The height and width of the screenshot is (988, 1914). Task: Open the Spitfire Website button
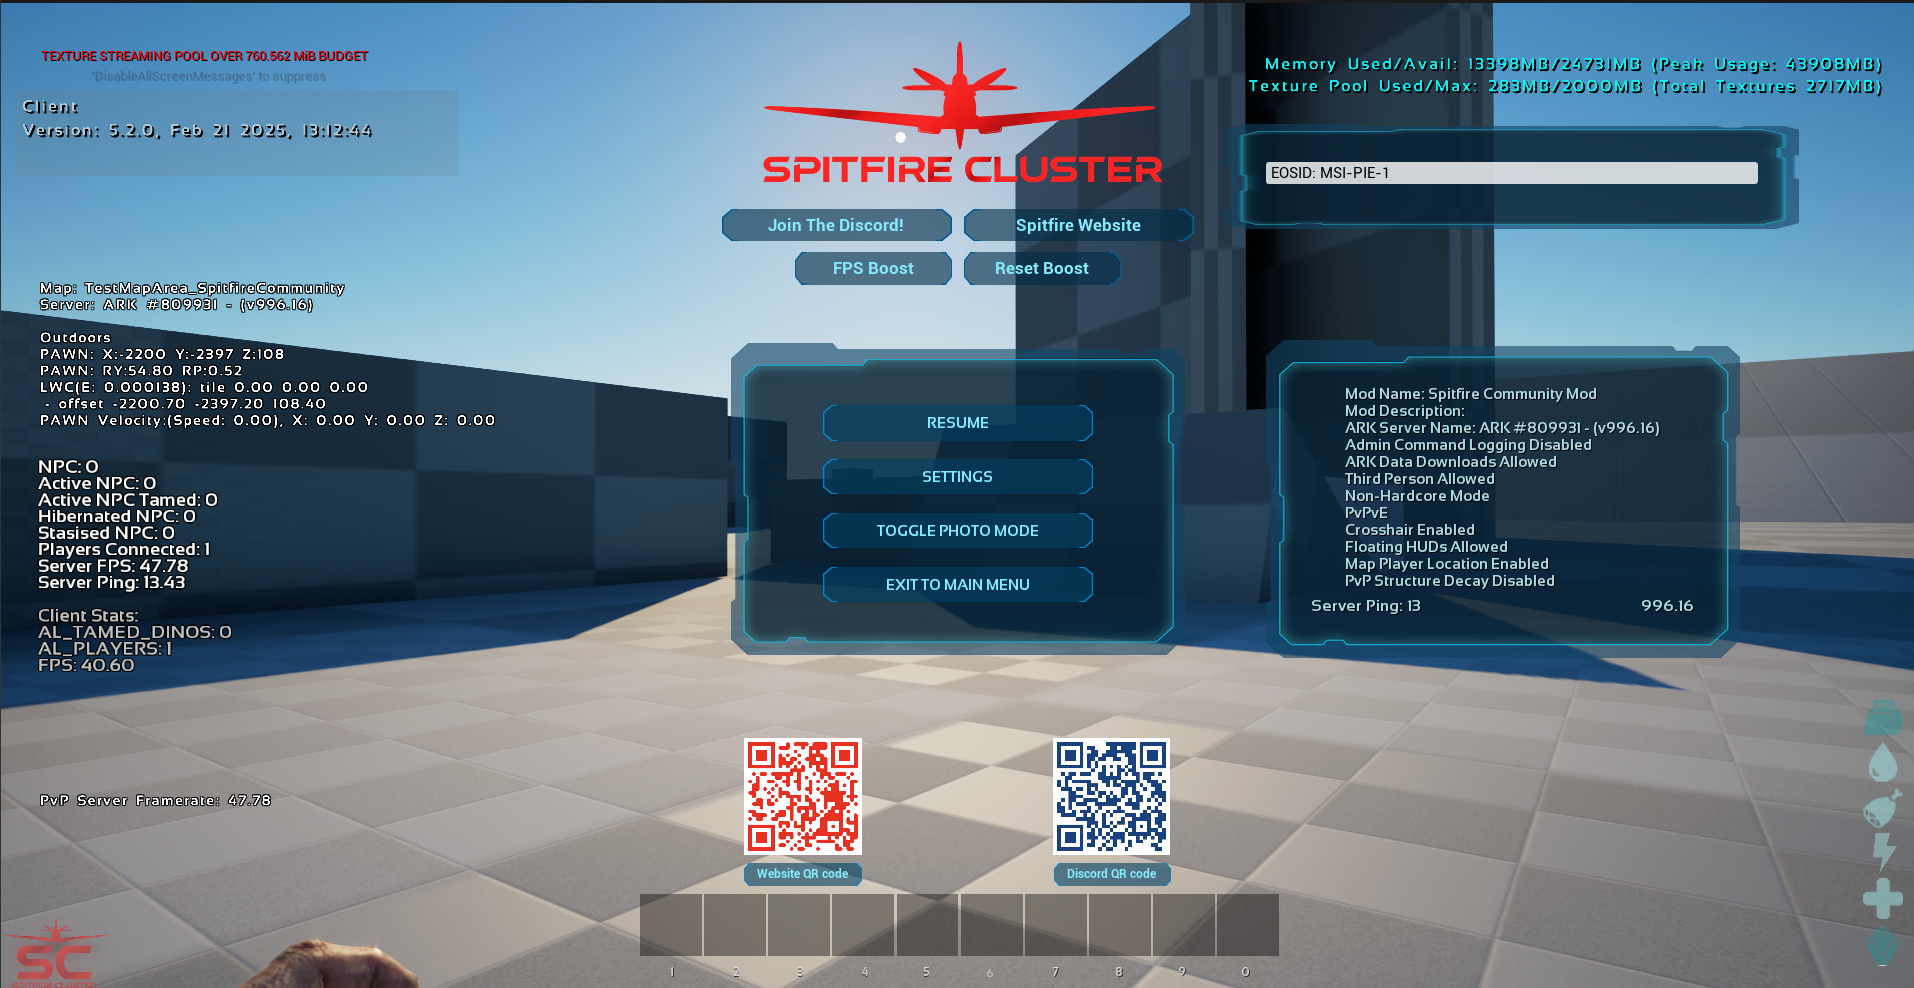pyautogui.click(x=1078, y=225)
